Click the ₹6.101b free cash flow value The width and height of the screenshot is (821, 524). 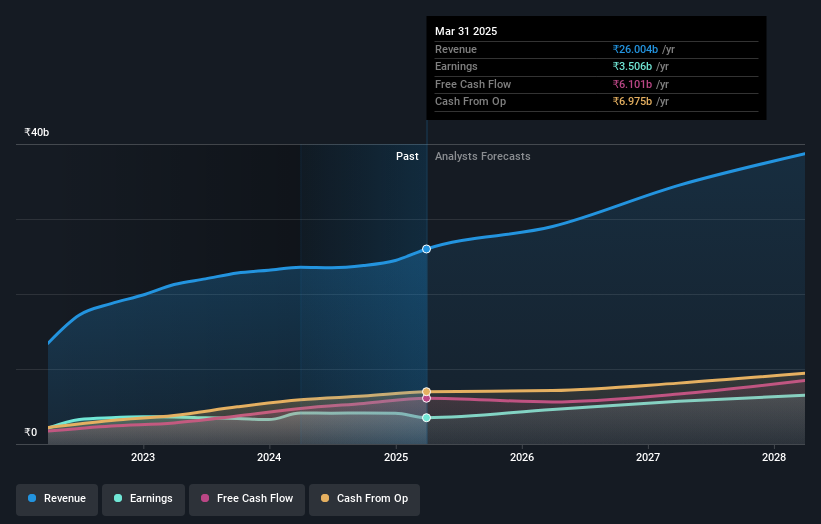(633, 84)
